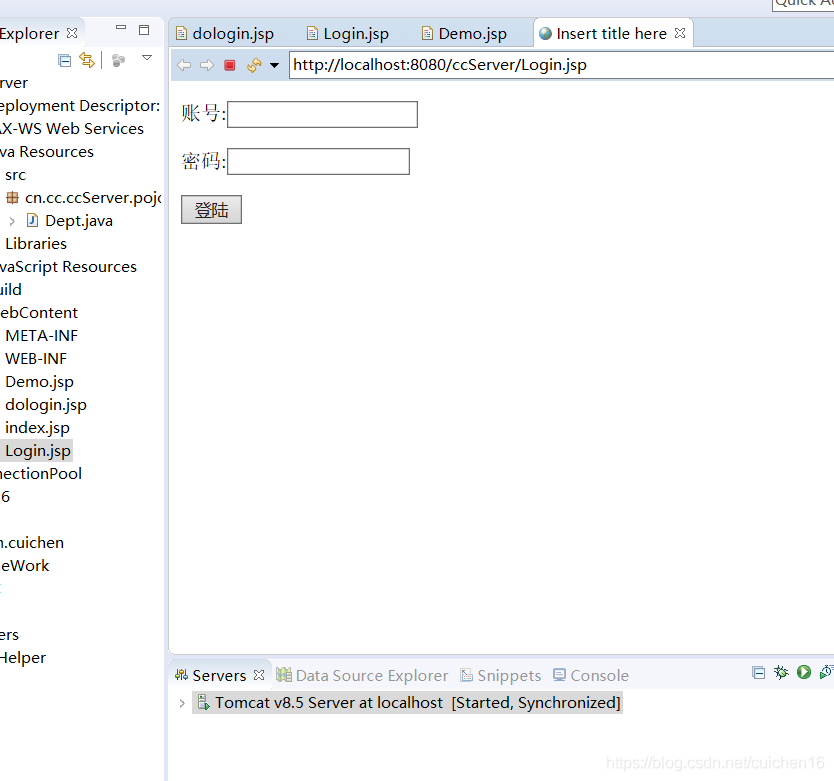Click the package icon of cn.cc.ccServer.pojo

click(12, 198)
